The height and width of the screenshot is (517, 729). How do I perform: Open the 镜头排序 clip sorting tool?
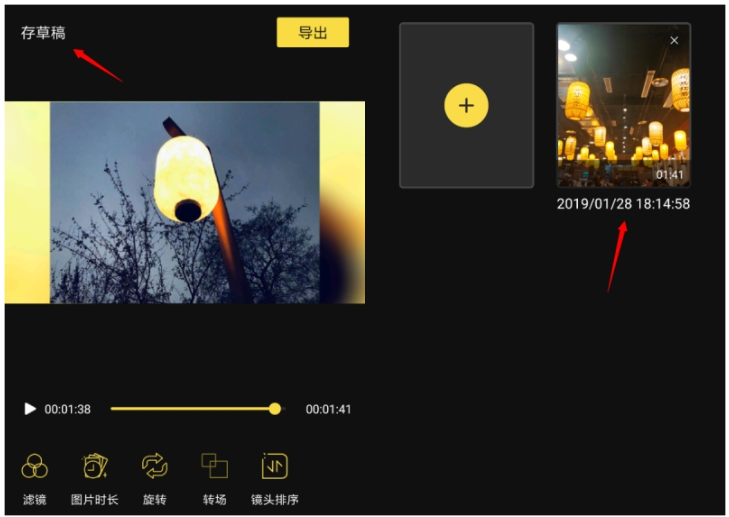click(274, 478)
